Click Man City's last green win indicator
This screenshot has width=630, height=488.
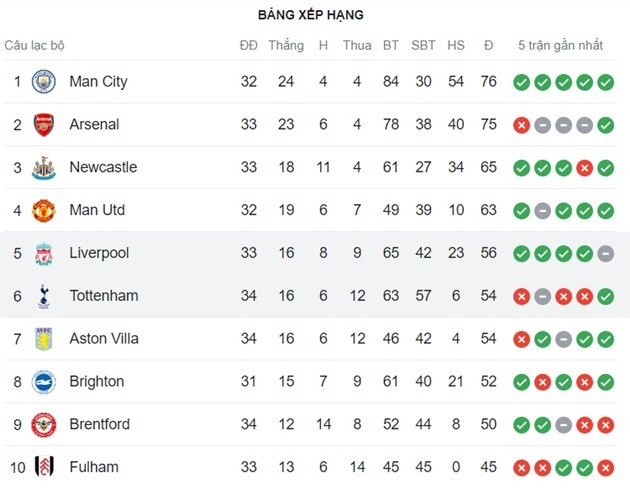(605, 82)
